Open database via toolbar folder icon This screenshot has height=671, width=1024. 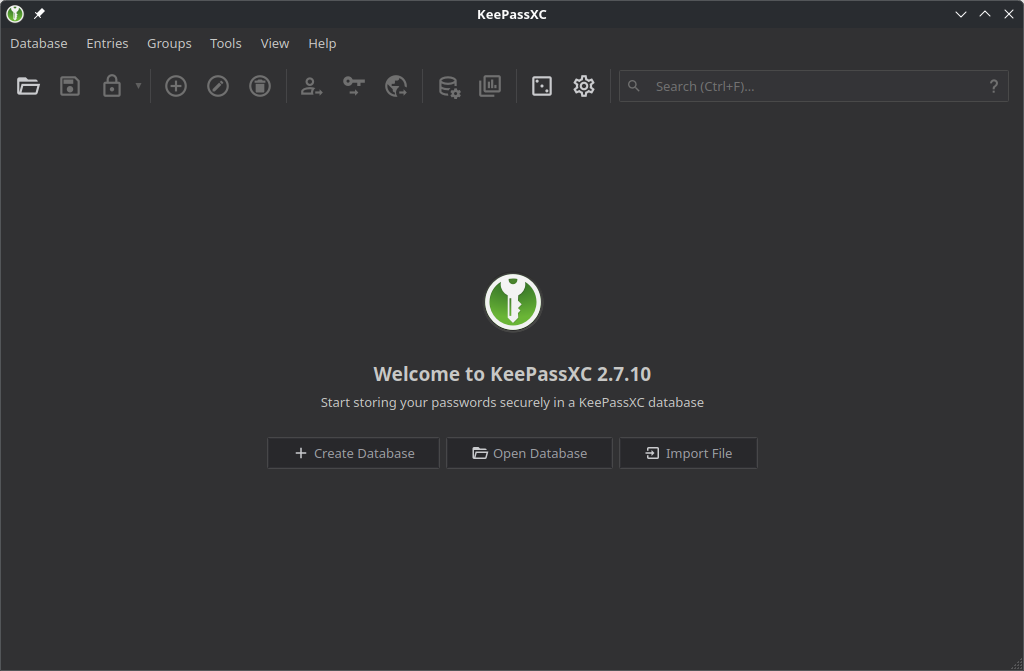[x=28, y=86]
